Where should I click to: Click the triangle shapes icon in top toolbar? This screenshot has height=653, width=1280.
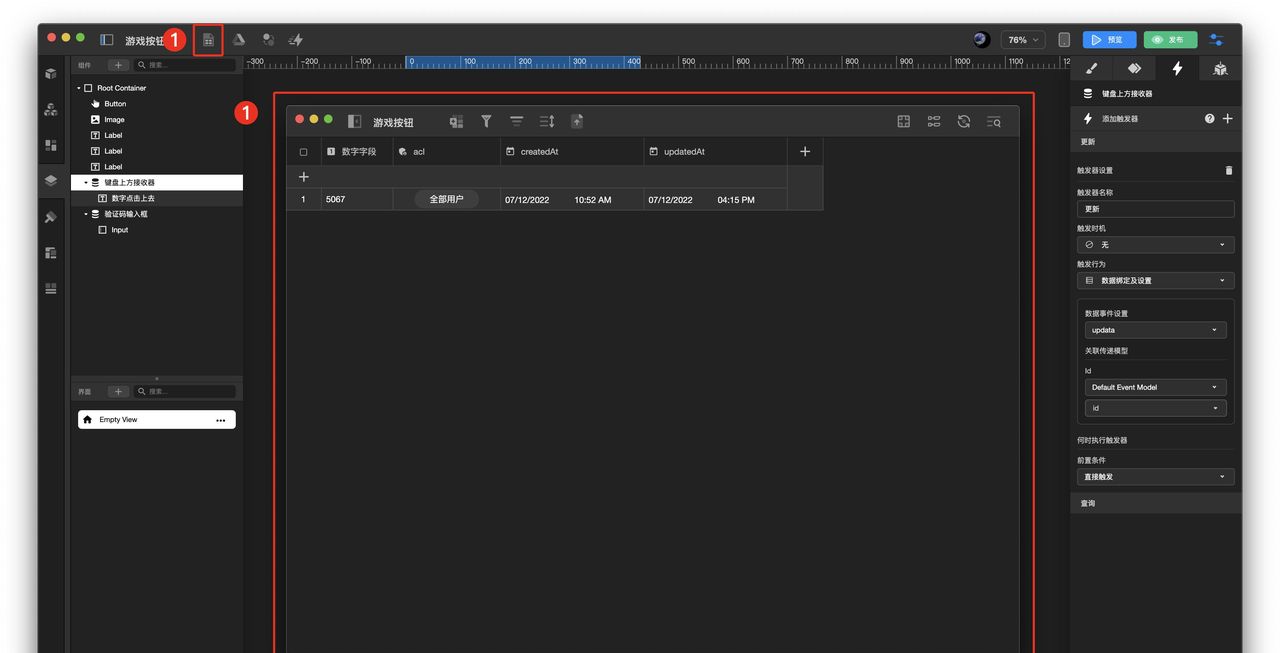click(239, 40)
